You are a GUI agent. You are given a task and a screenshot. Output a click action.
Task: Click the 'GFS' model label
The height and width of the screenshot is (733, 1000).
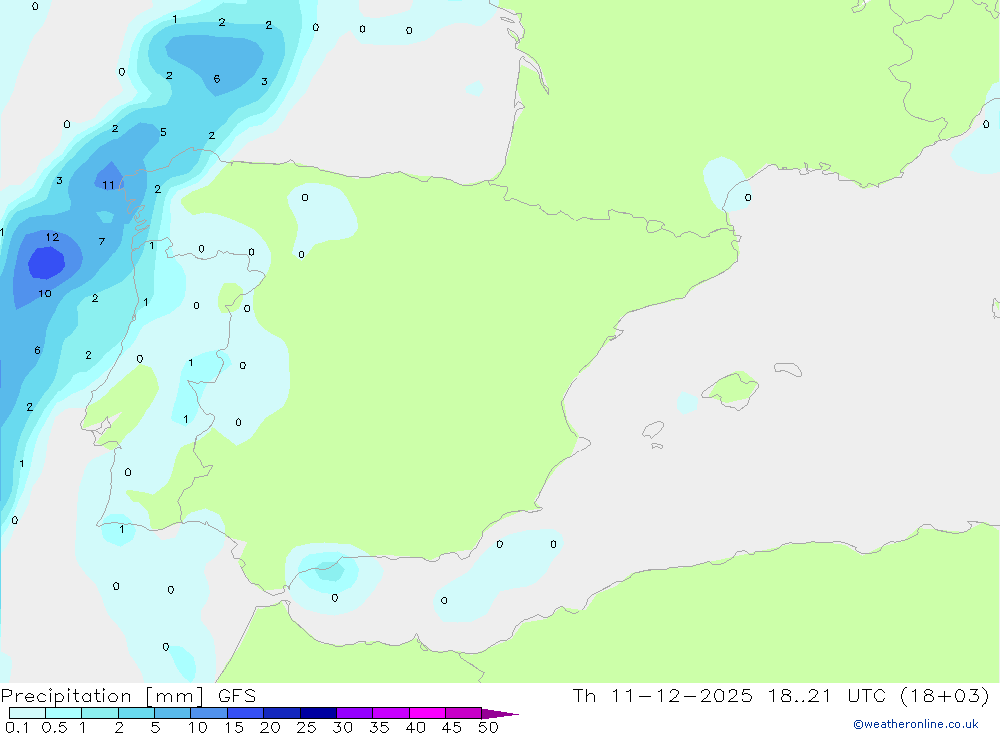pos(237,696)
